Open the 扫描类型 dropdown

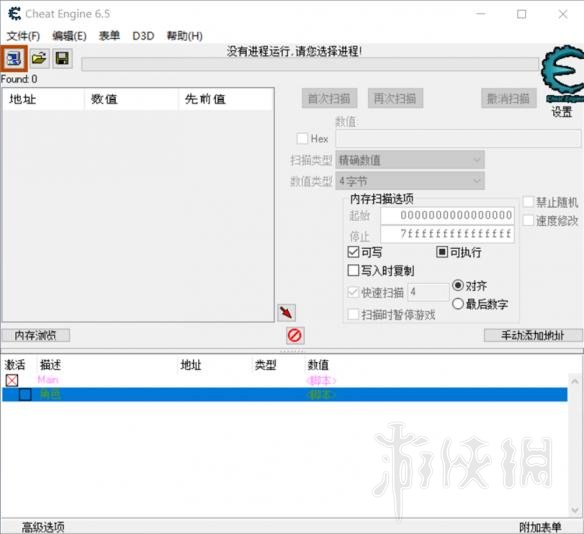point(410,160)
